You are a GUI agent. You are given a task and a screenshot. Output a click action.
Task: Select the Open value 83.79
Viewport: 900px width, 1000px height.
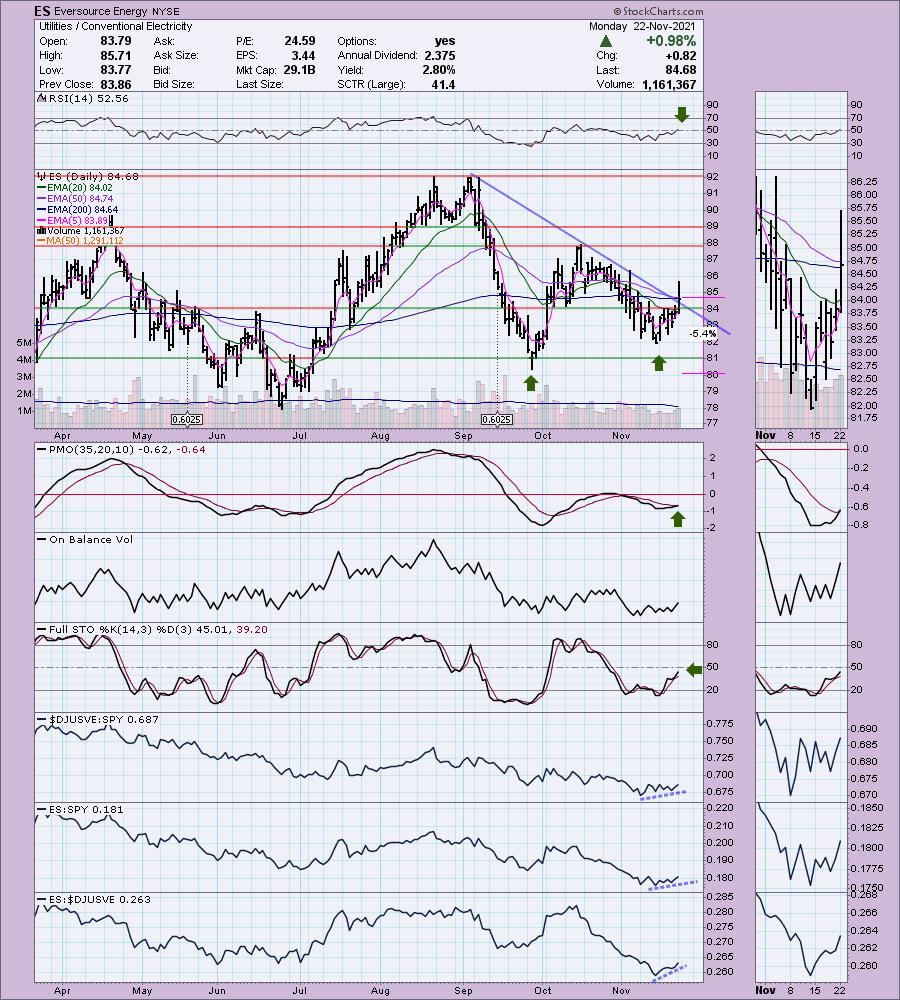pos(115,41)
